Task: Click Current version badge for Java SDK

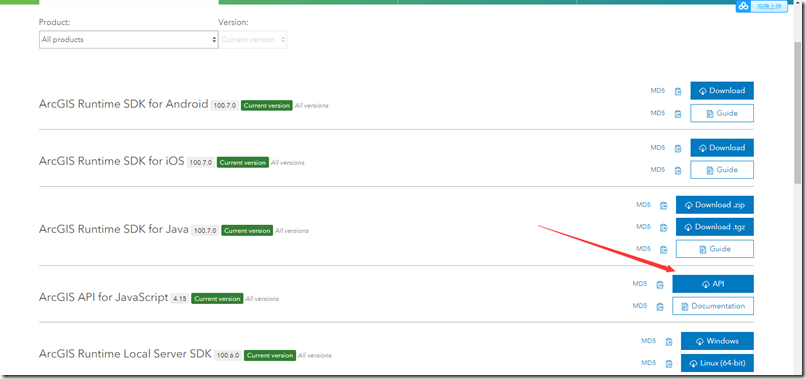Action: coord(247,231)
